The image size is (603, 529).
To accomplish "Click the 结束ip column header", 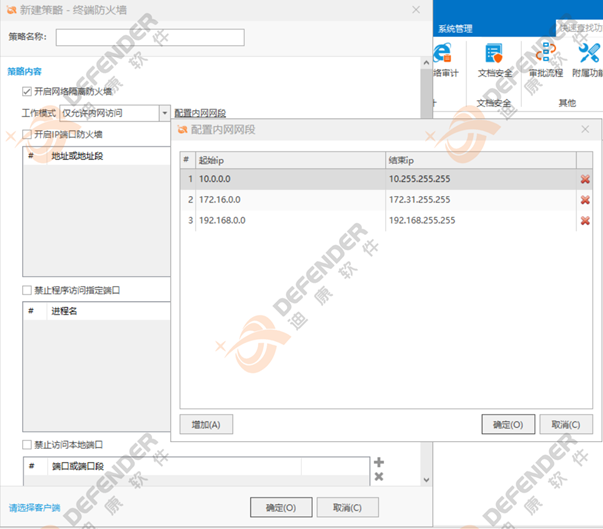I will [x=481, y=160].
